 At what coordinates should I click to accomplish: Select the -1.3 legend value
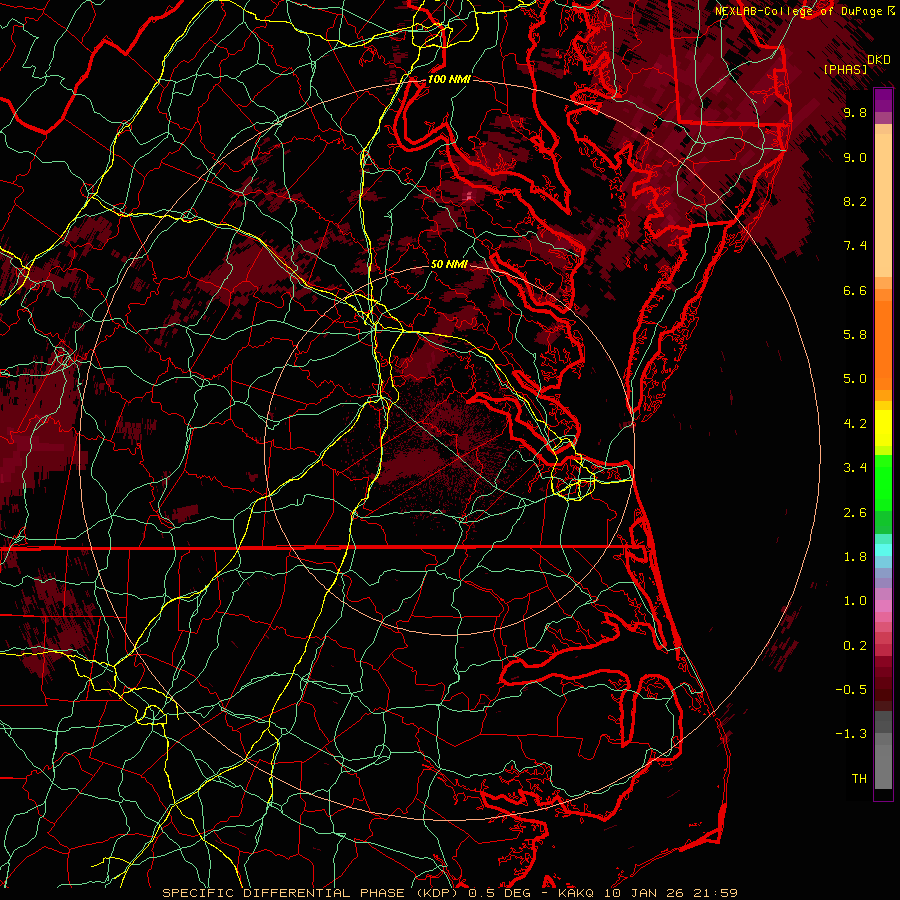click(851, 734)
